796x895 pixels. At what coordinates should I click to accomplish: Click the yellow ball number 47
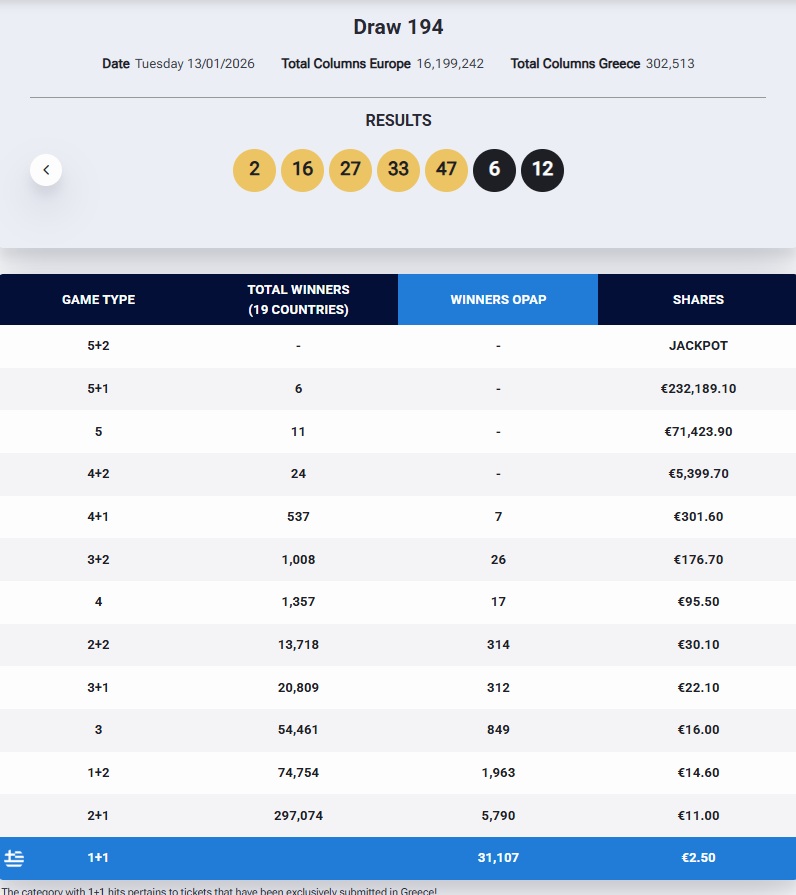[x=446, y=170]
